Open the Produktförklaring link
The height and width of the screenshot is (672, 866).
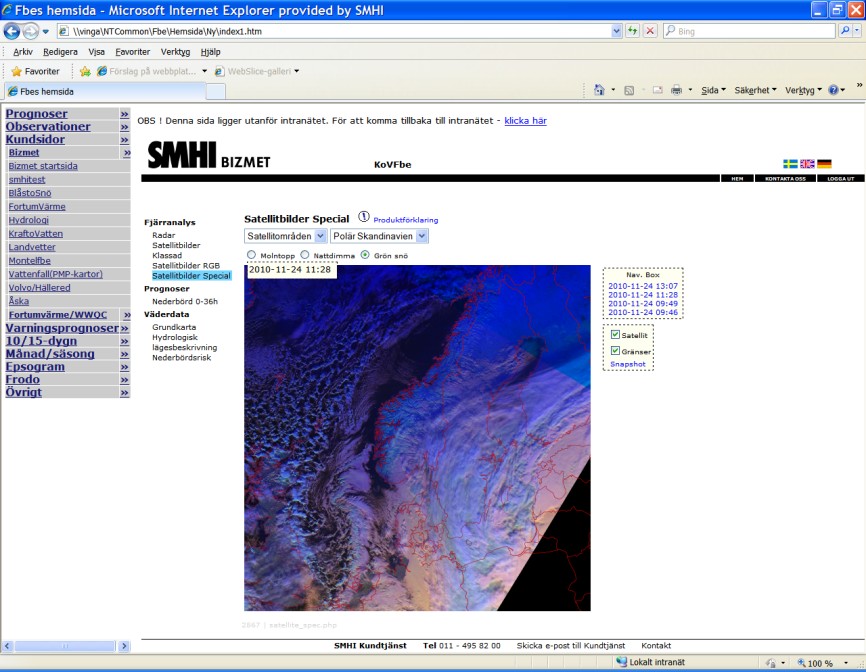(405, 220)
